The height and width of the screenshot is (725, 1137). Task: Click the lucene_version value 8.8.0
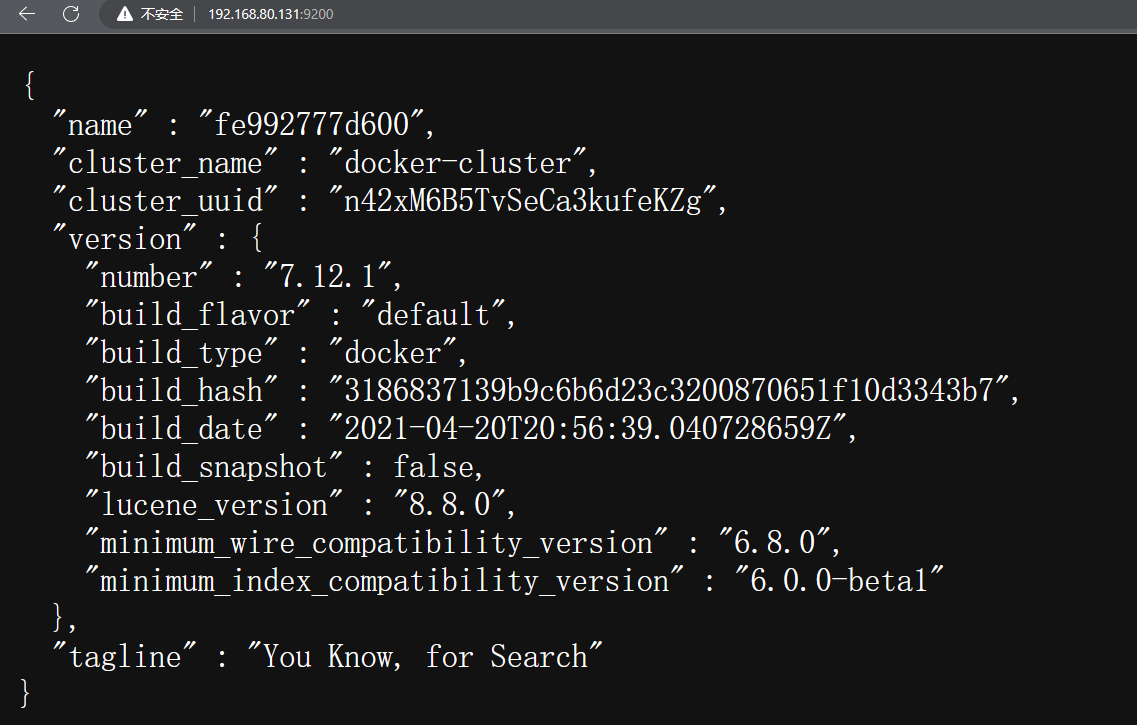[x=450, y=504]
